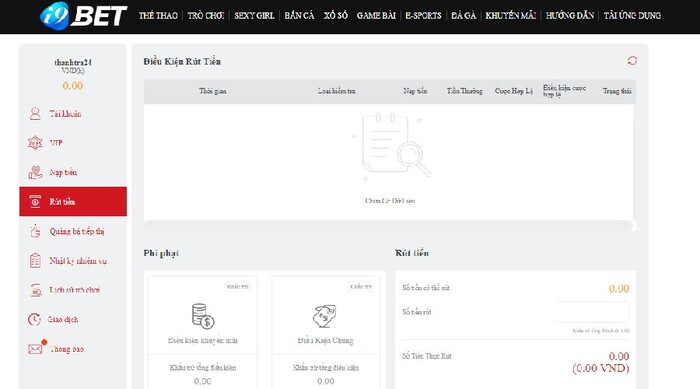Open the KHUYẾN MÃI promotions page
The height and width of the screenshot is (389, 700).
click(511, 16)
